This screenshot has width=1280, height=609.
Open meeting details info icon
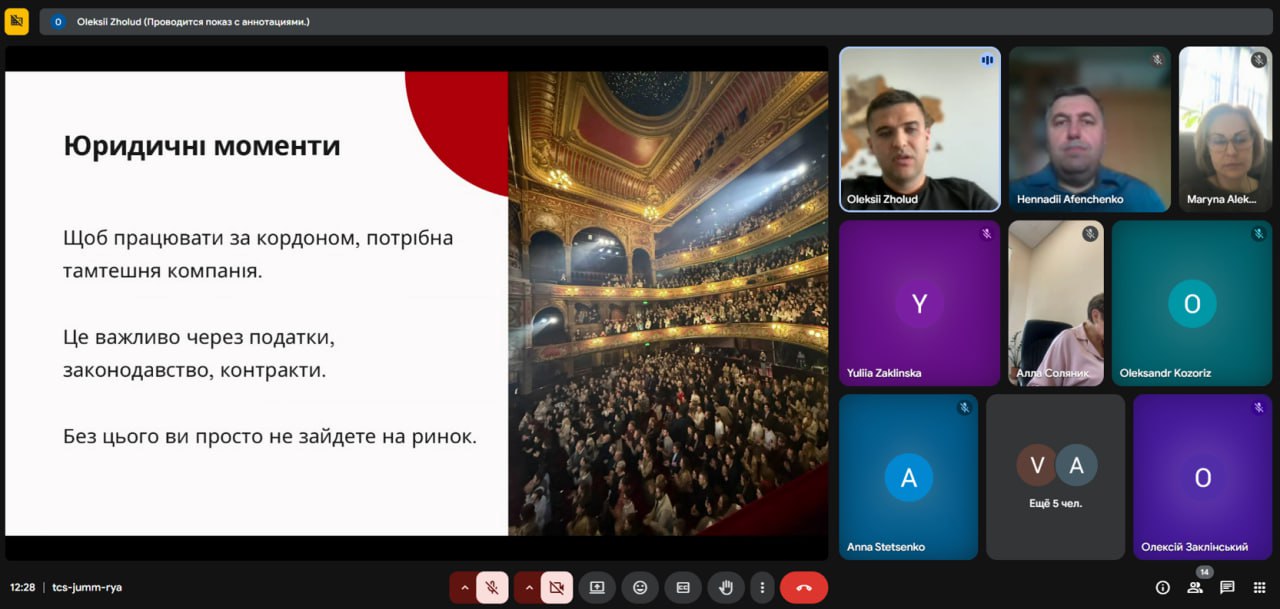1163,588
